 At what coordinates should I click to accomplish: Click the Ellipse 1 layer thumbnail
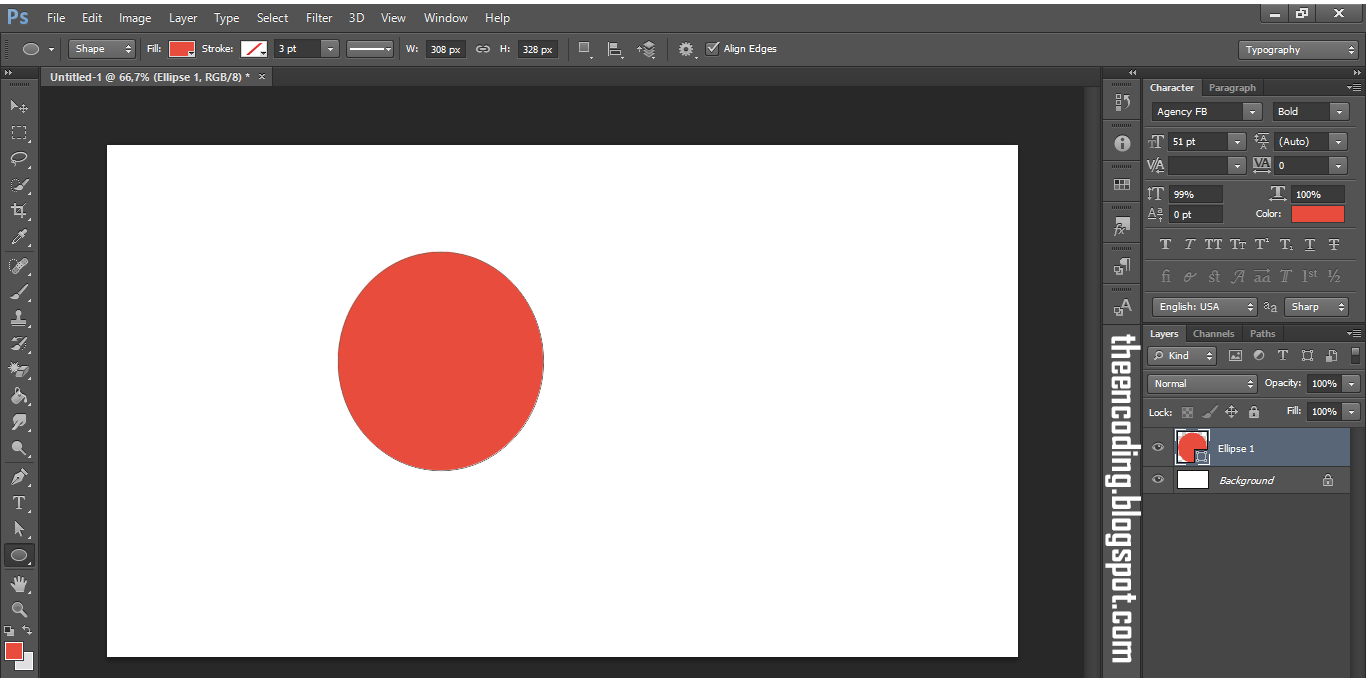[1192, 447]
